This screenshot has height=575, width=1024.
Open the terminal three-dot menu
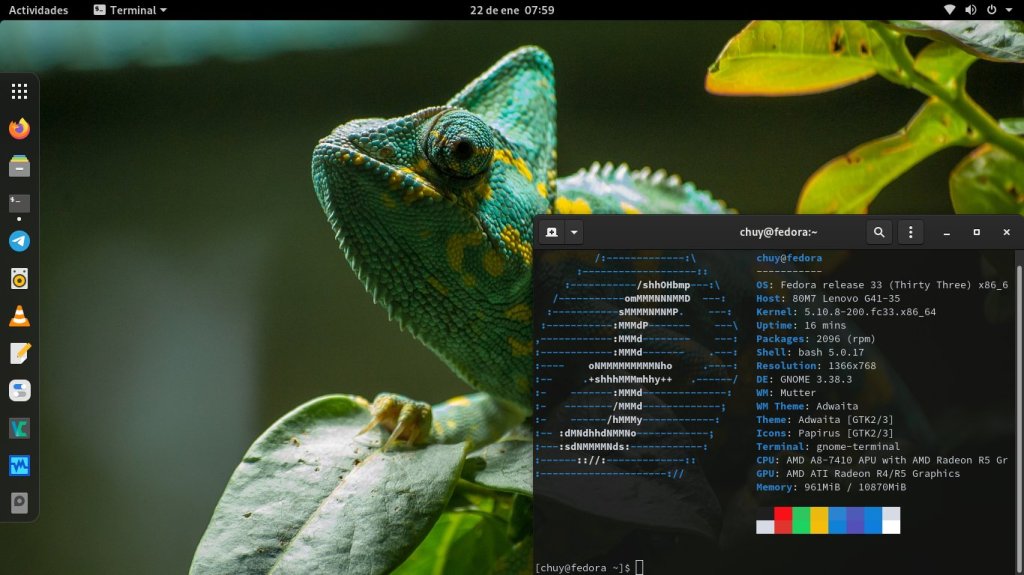[910, 232]
